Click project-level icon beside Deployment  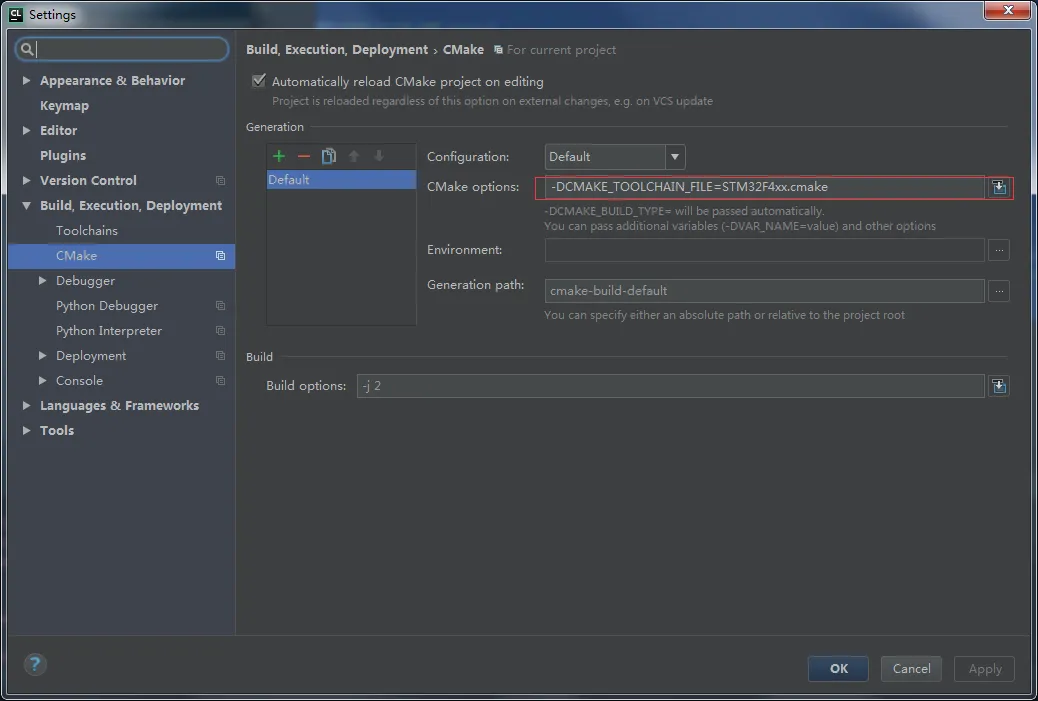220,356
